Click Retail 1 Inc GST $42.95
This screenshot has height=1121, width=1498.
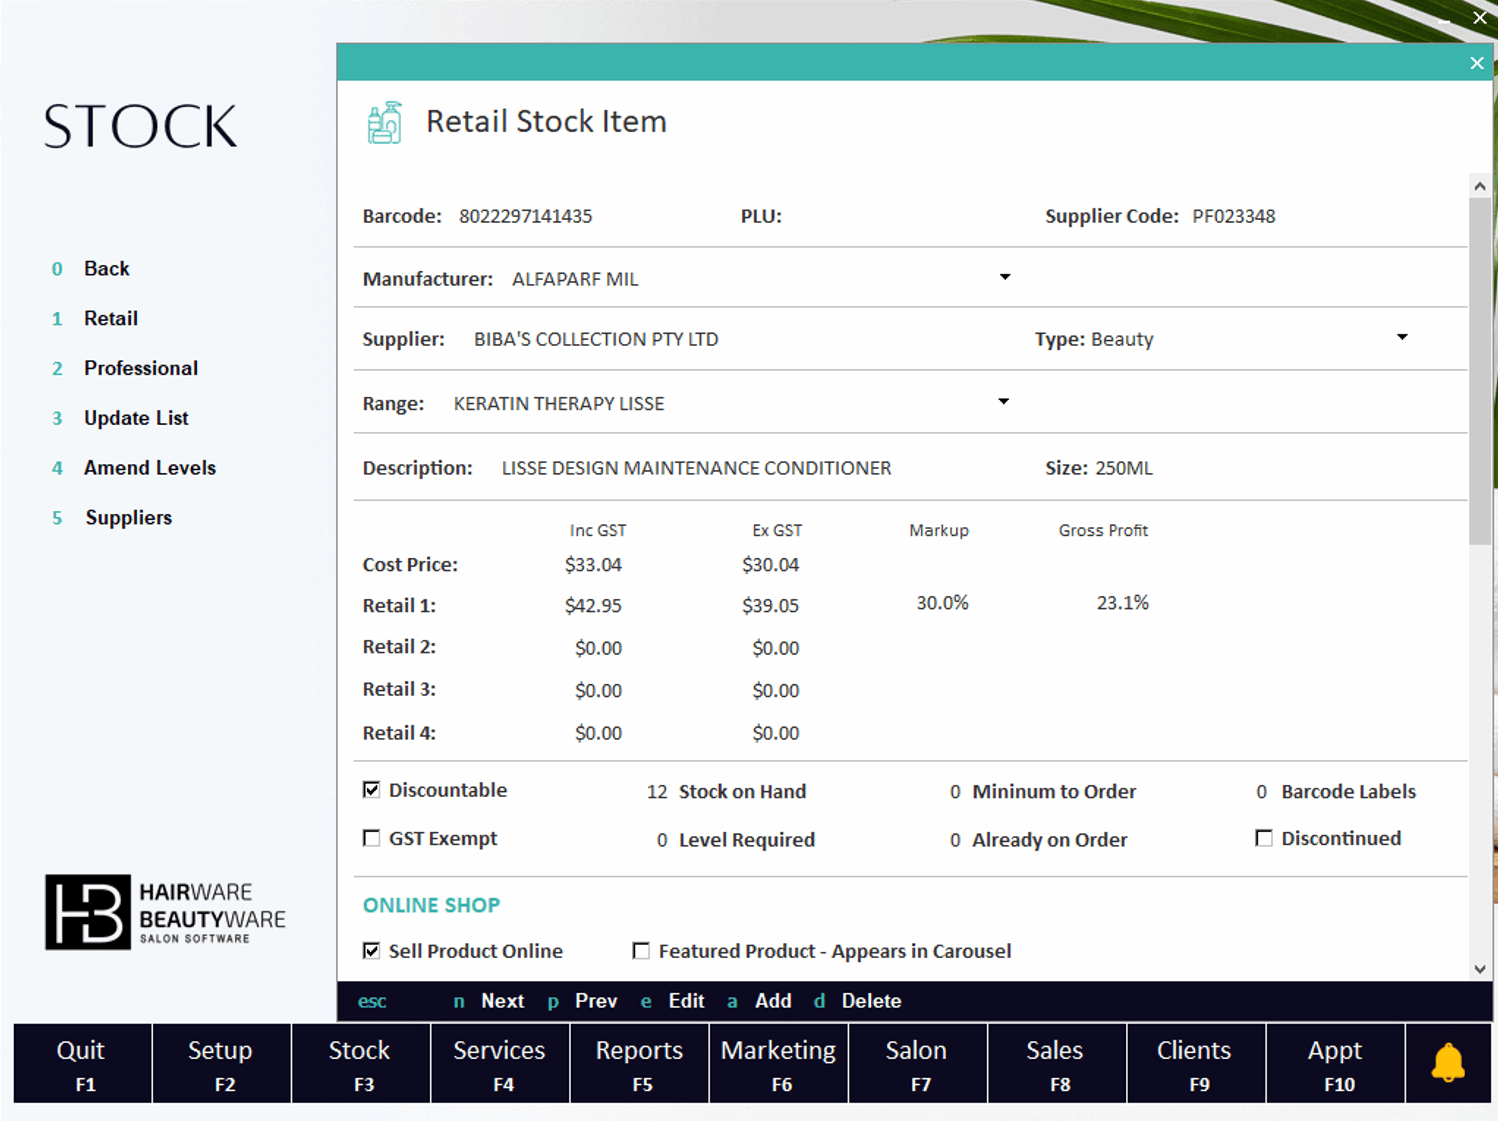click(x=593, y=606)
